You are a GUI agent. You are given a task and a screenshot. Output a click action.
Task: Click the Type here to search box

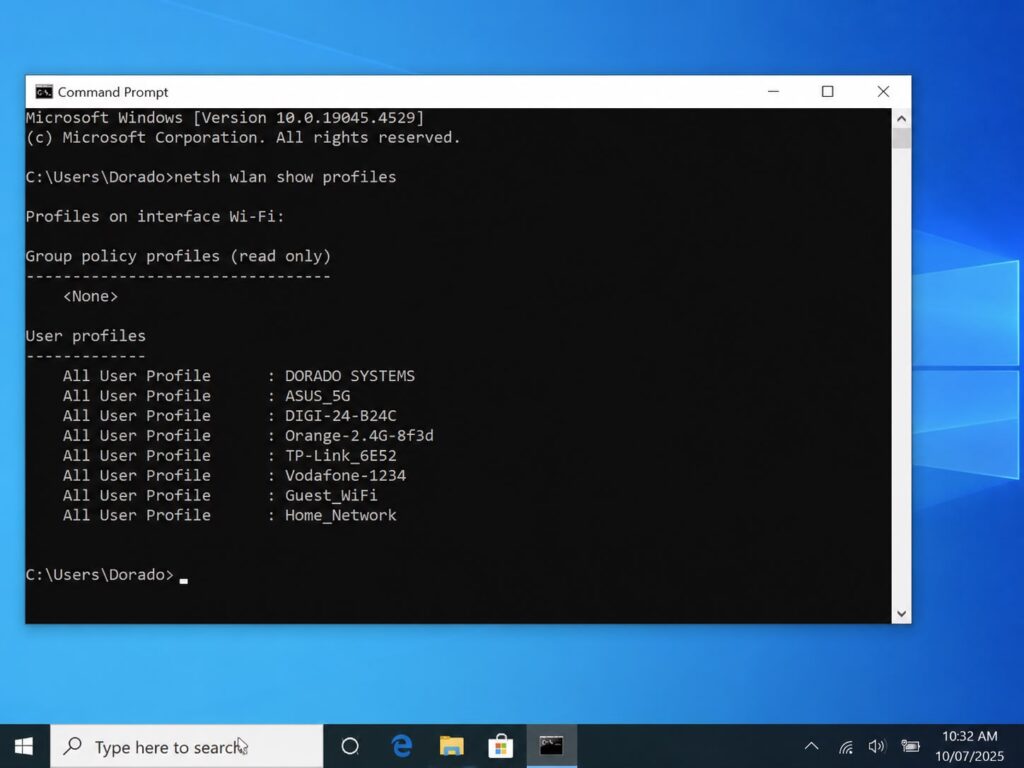(187, 746)
